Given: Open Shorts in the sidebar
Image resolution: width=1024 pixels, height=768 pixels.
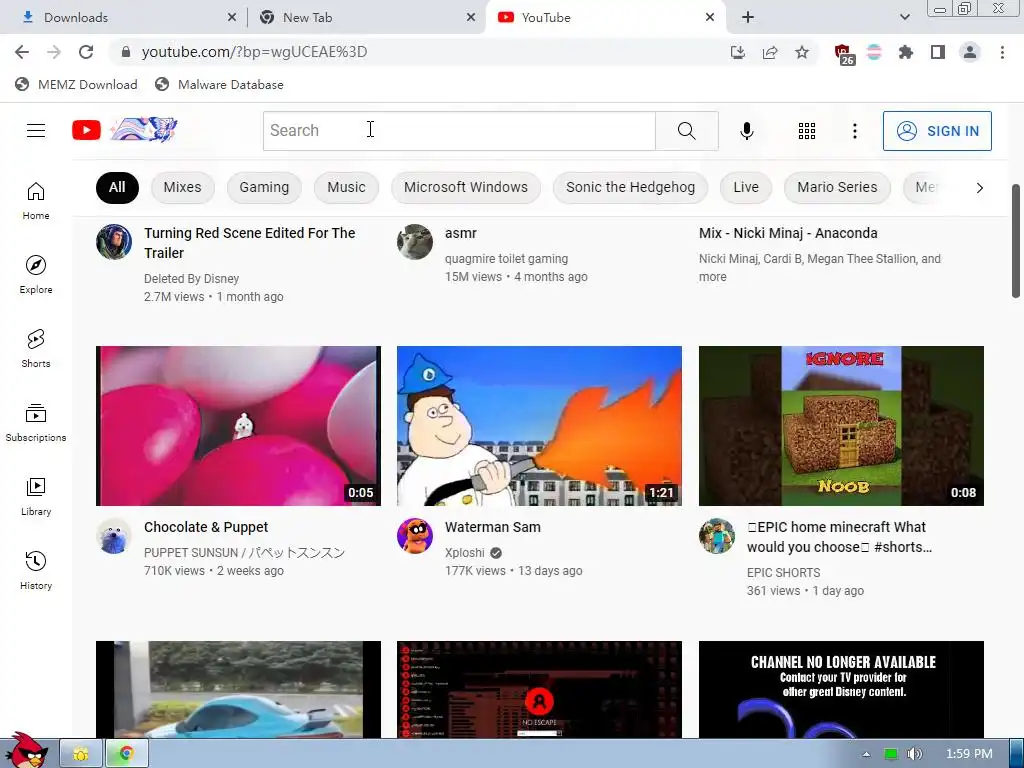Looking at the screenshot, I should coord(36,349).
